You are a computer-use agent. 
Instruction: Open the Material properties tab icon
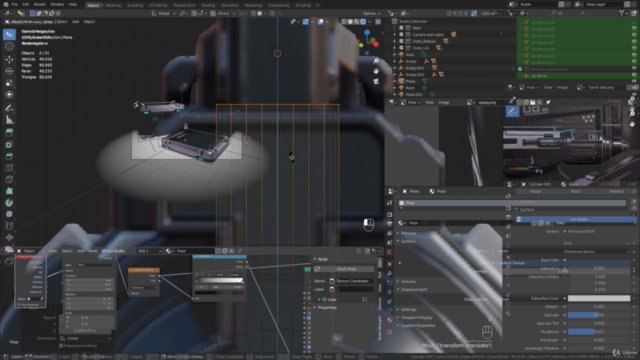pyautogui.click(x=389, y=320)
